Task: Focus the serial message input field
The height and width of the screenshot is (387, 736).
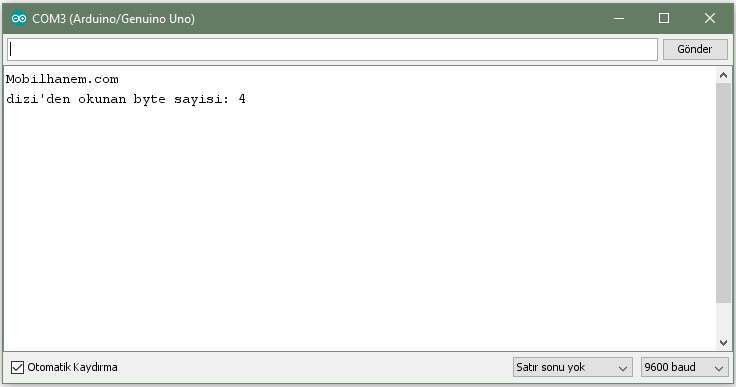Action: click(332, 49)
